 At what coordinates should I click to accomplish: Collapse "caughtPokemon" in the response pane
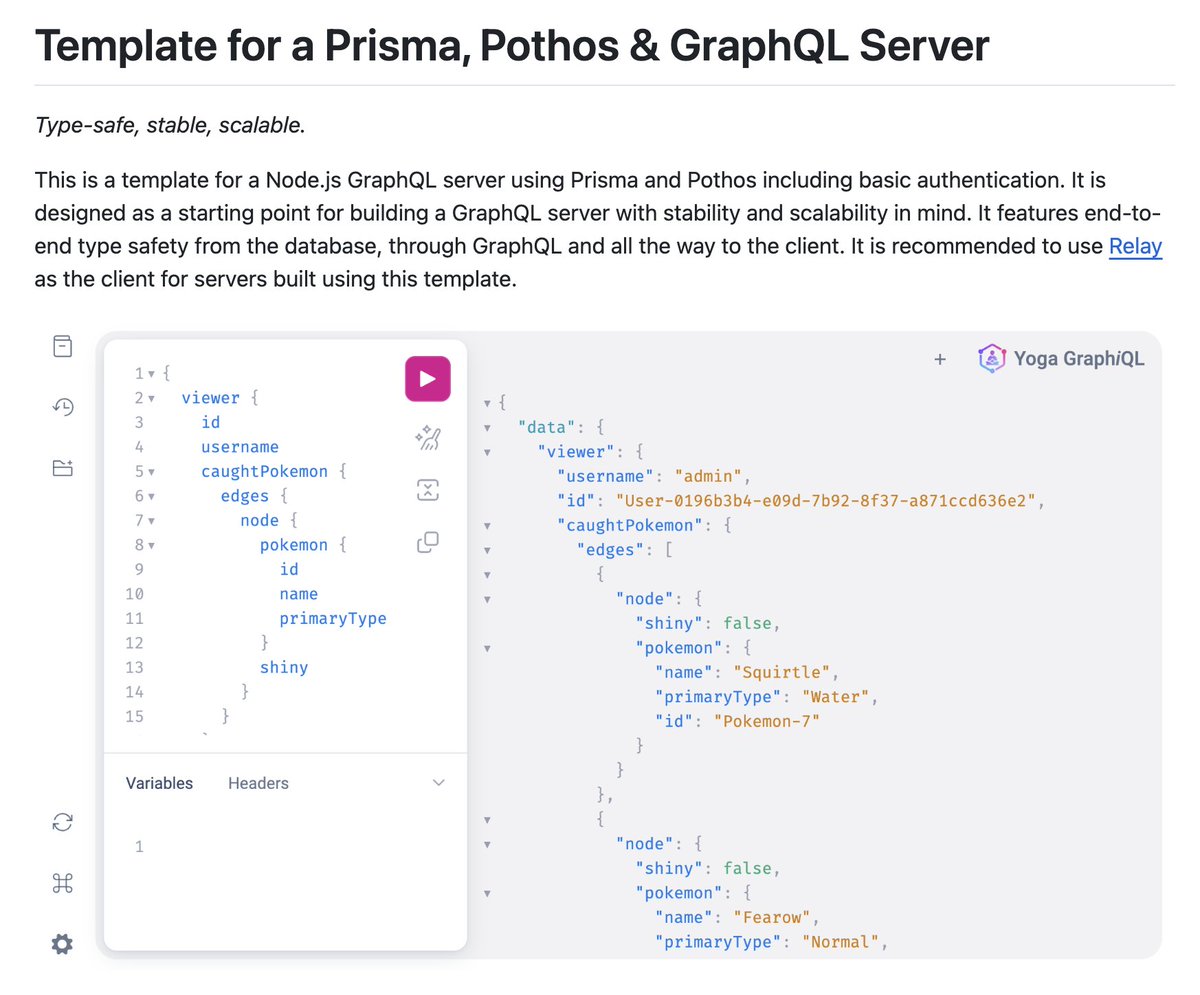487,525
